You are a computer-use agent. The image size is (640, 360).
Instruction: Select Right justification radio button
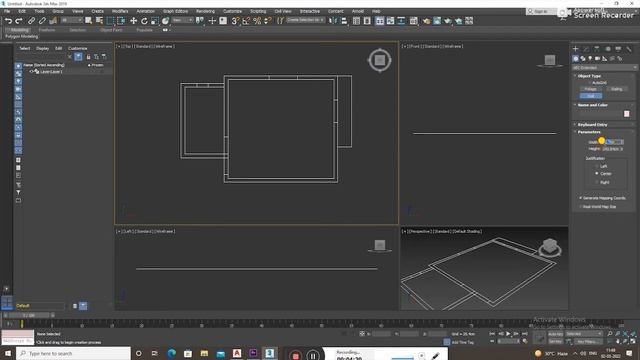point(597,182)
